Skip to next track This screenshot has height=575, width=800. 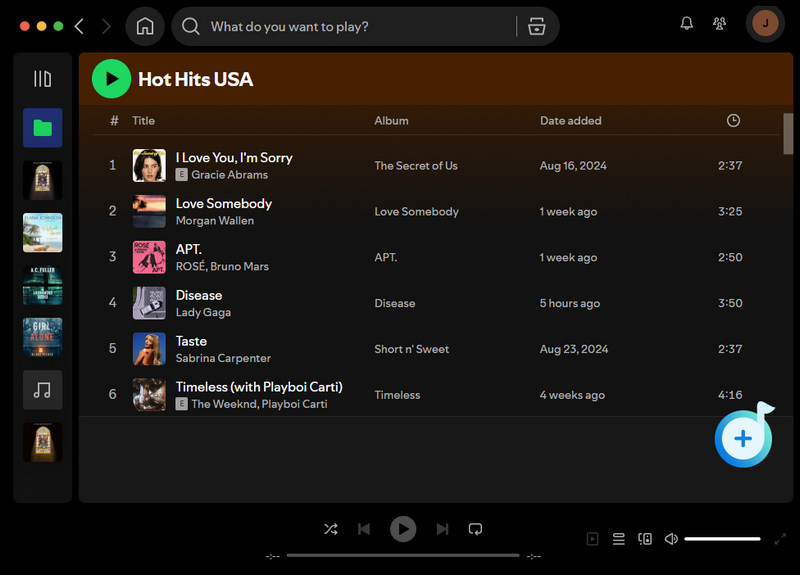(442, 529)
